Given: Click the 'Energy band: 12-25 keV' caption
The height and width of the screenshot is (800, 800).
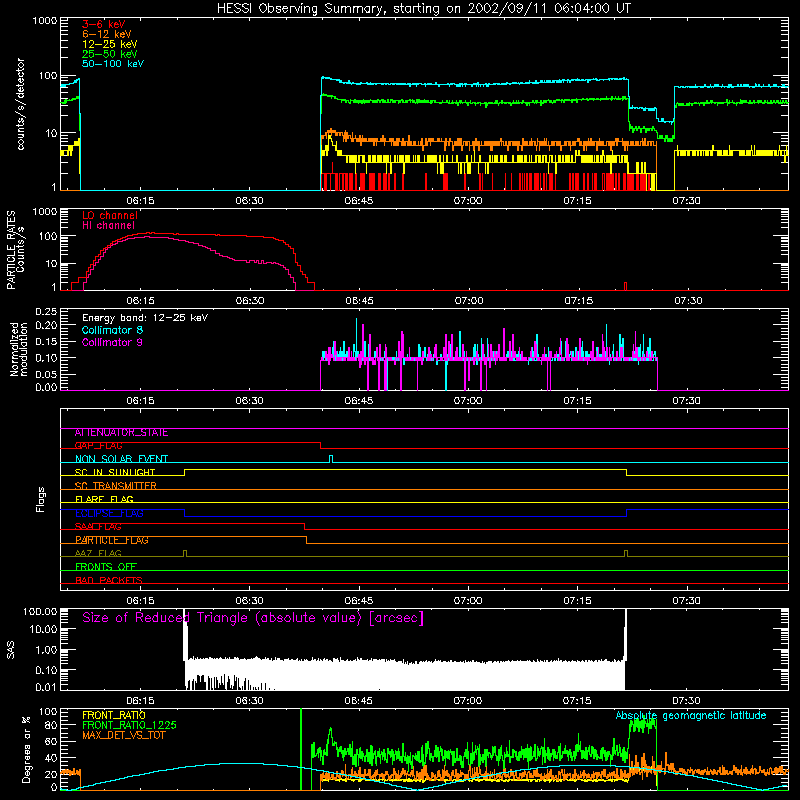Looking at the screenshot, I should coord(145,318).
